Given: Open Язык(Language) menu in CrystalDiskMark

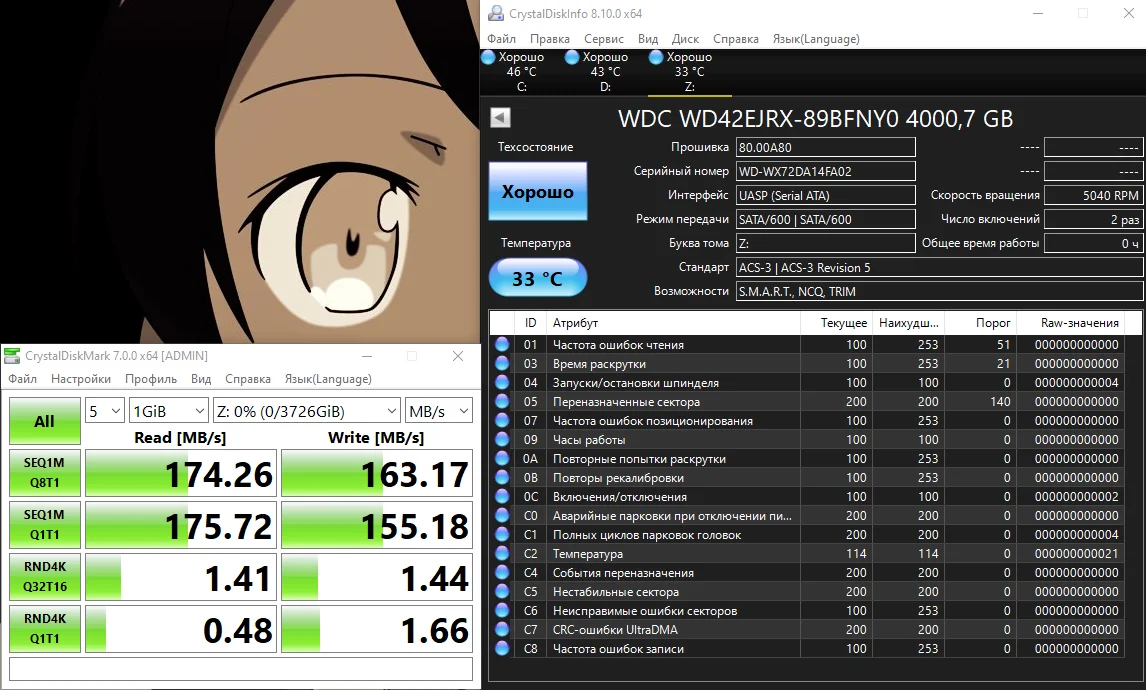Looking at the screenshot, I should (328, 379).
